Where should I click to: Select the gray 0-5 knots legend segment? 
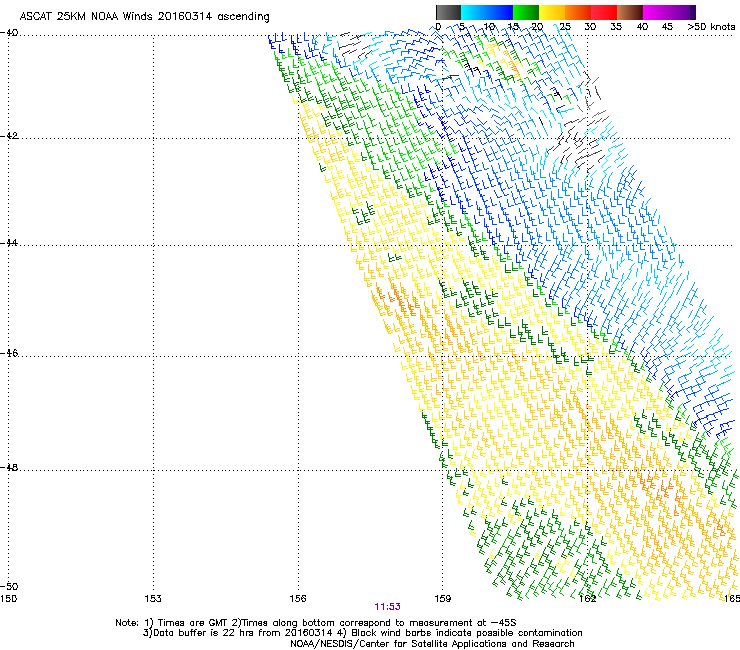pyautogui.click(x=448, y=12)
